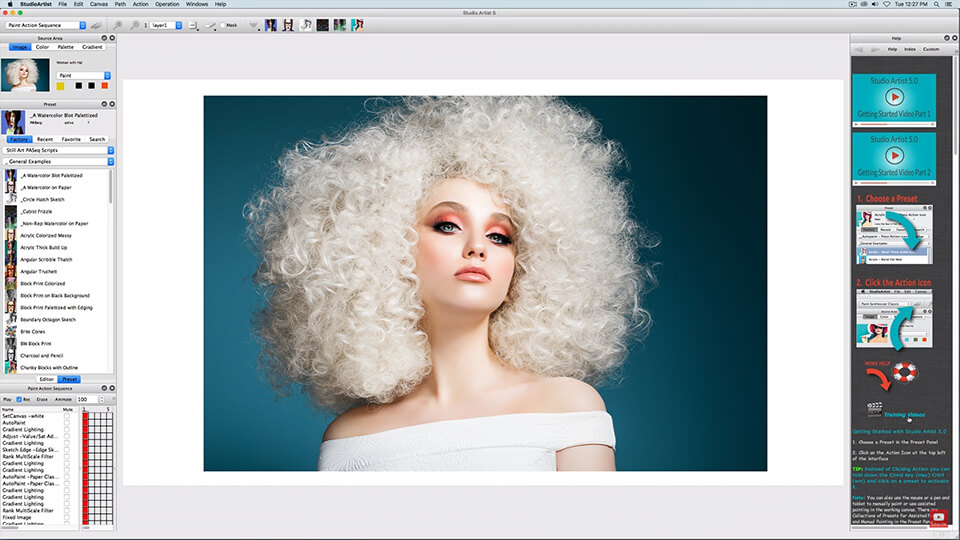Open the Paint dropdown in Source Area

84,75
